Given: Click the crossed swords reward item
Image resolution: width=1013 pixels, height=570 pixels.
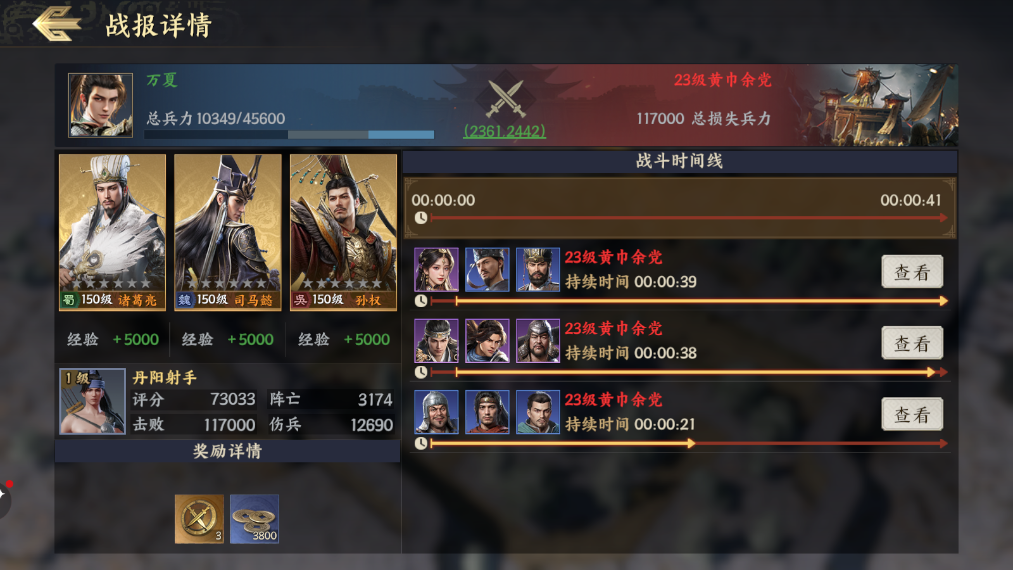Looking at the screenshot, I should 200,519.
